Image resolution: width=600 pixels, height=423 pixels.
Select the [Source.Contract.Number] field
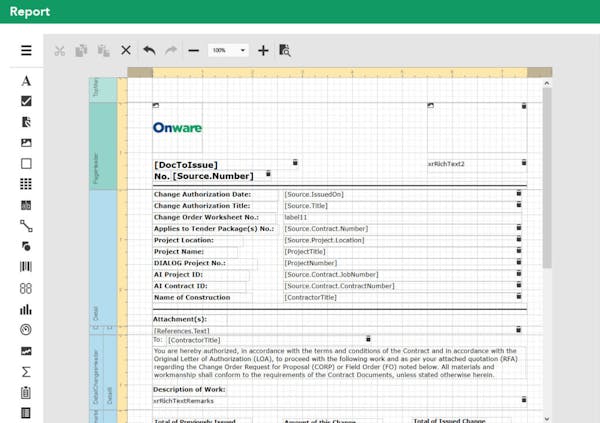(402, 229)
